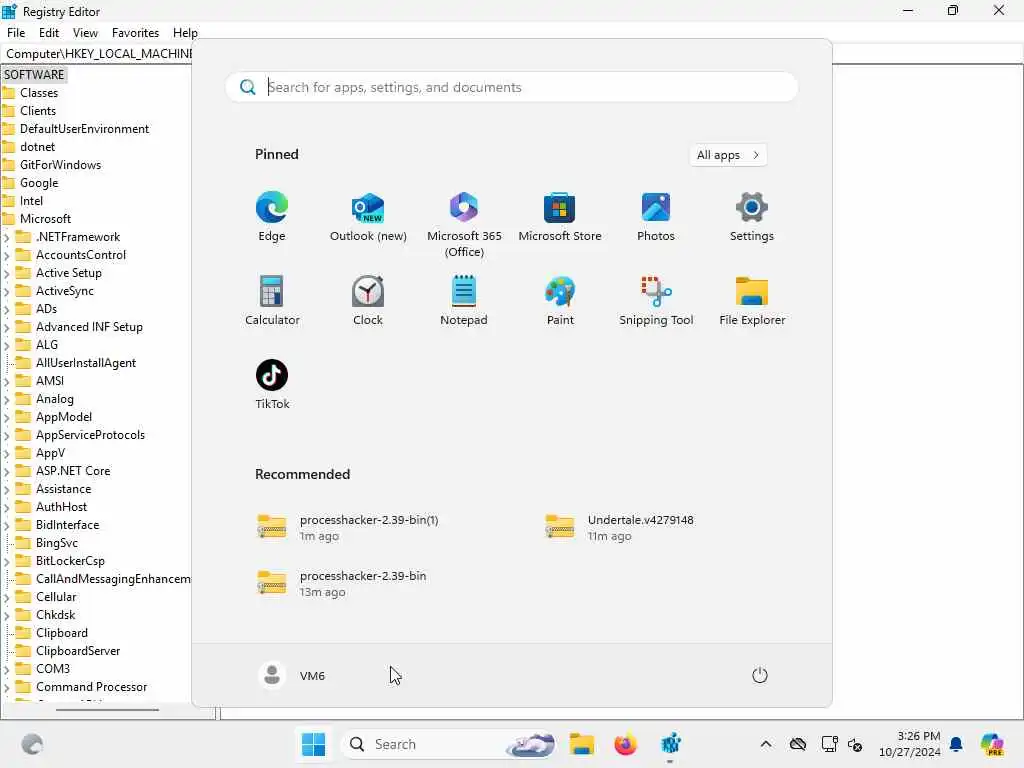Launch Notepad from Start menu
The height and width of the screenshot is (768, 1024).
(x=464, y=300)
